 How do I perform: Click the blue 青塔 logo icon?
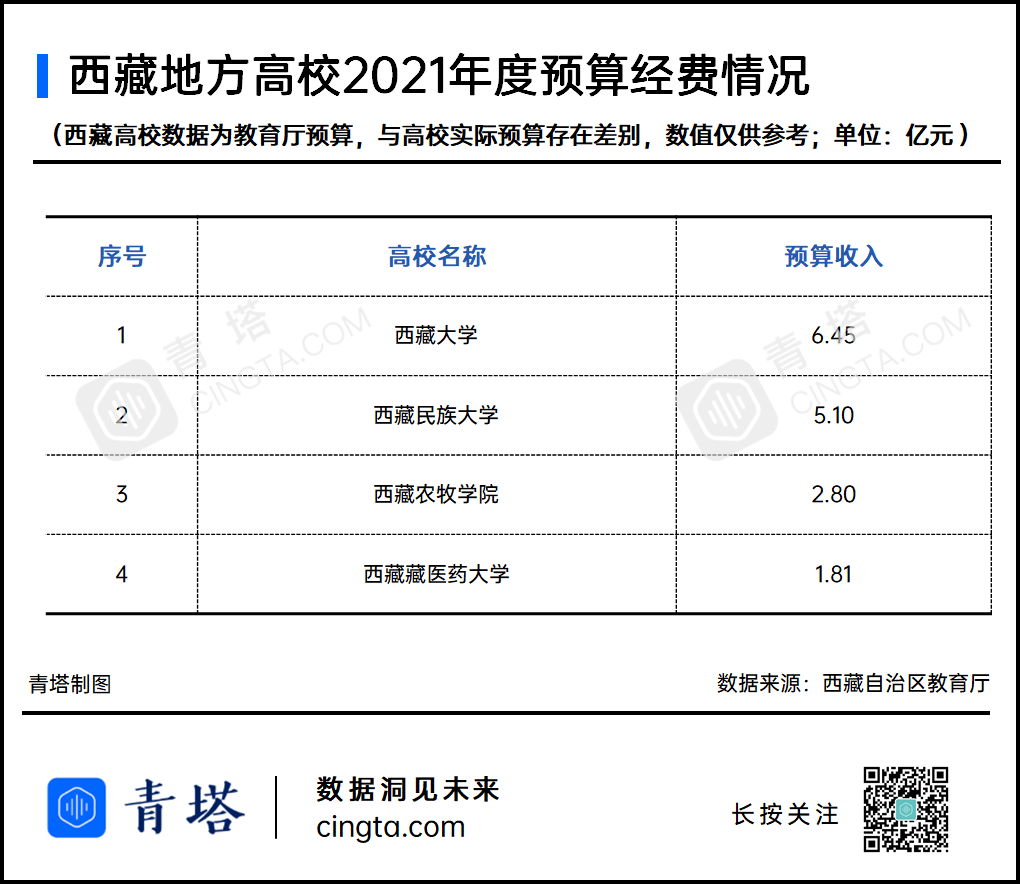click(x=76, y=807)
